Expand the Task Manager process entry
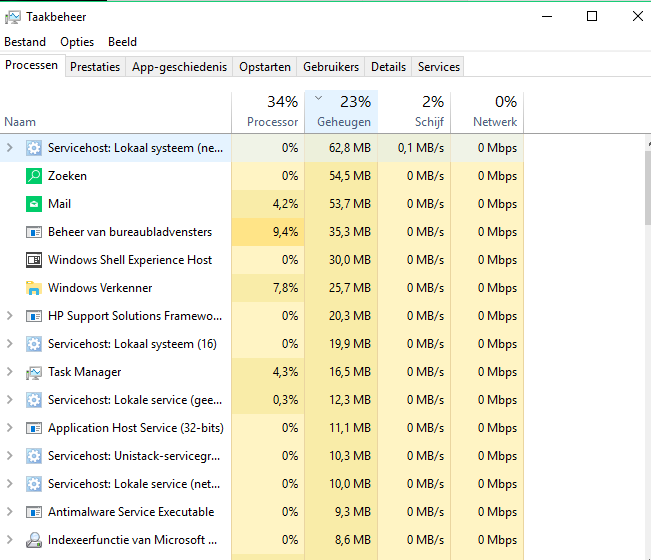 tap(10, 372)
